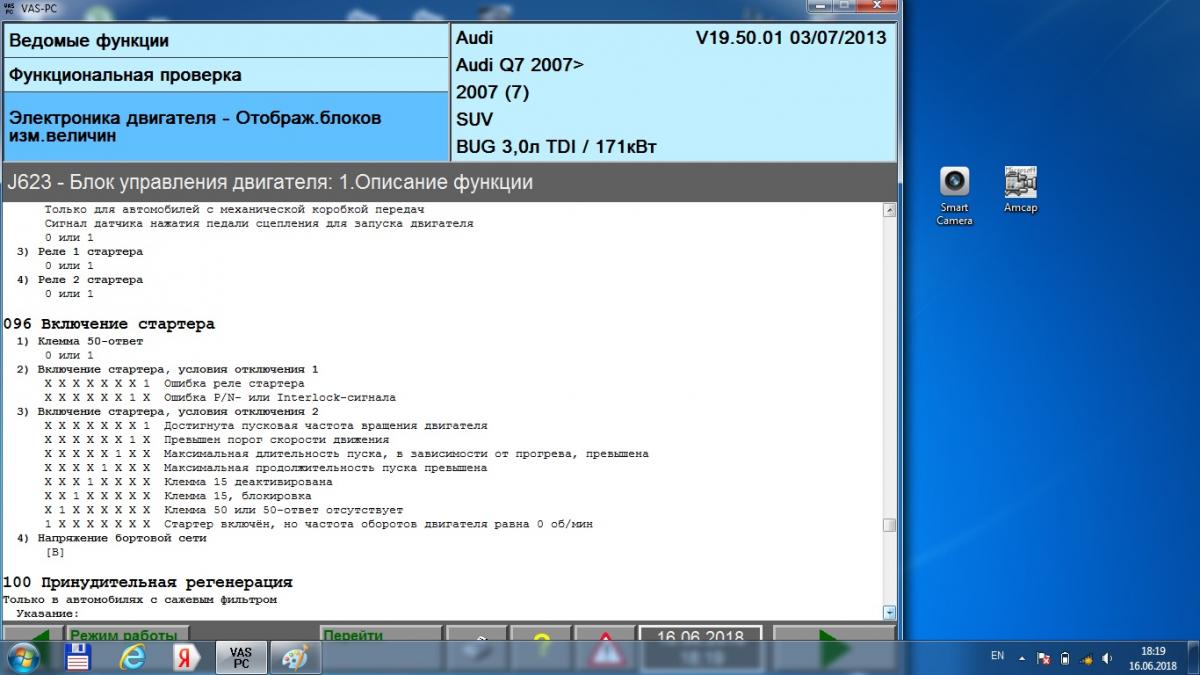Click the battery power tray icon
The height and width of the screenshot is (675, 1200).
[x=1065, y=658]
